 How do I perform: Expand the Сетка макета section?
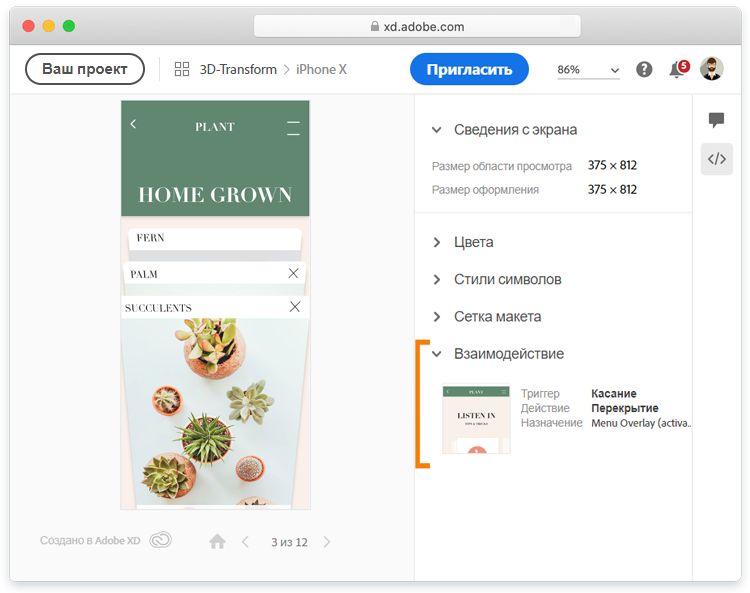pos(436,317)
